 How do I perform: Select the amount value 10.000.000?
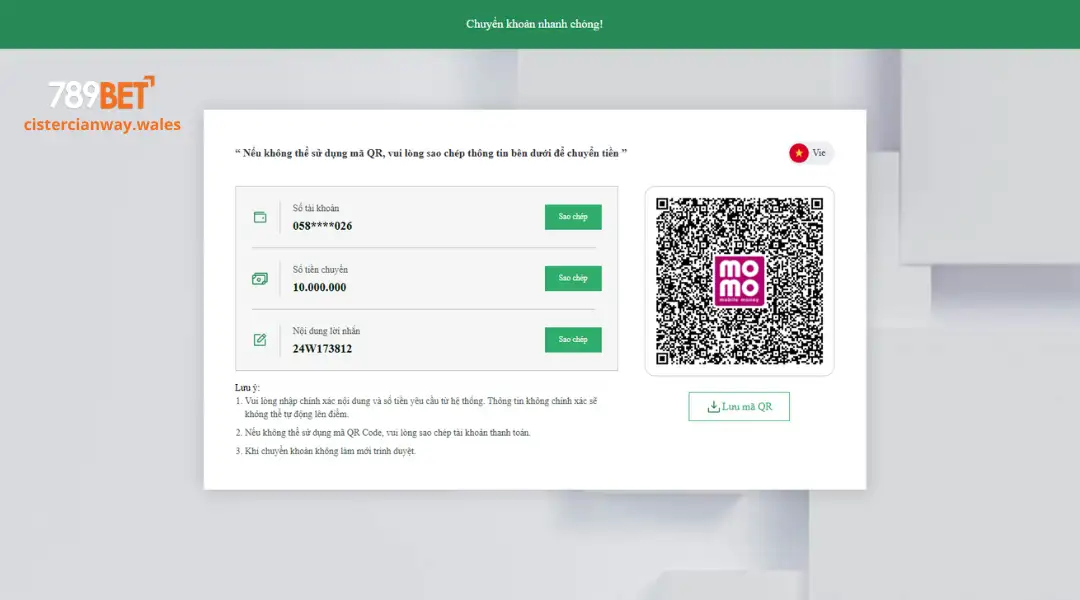[x=319, y=287]
